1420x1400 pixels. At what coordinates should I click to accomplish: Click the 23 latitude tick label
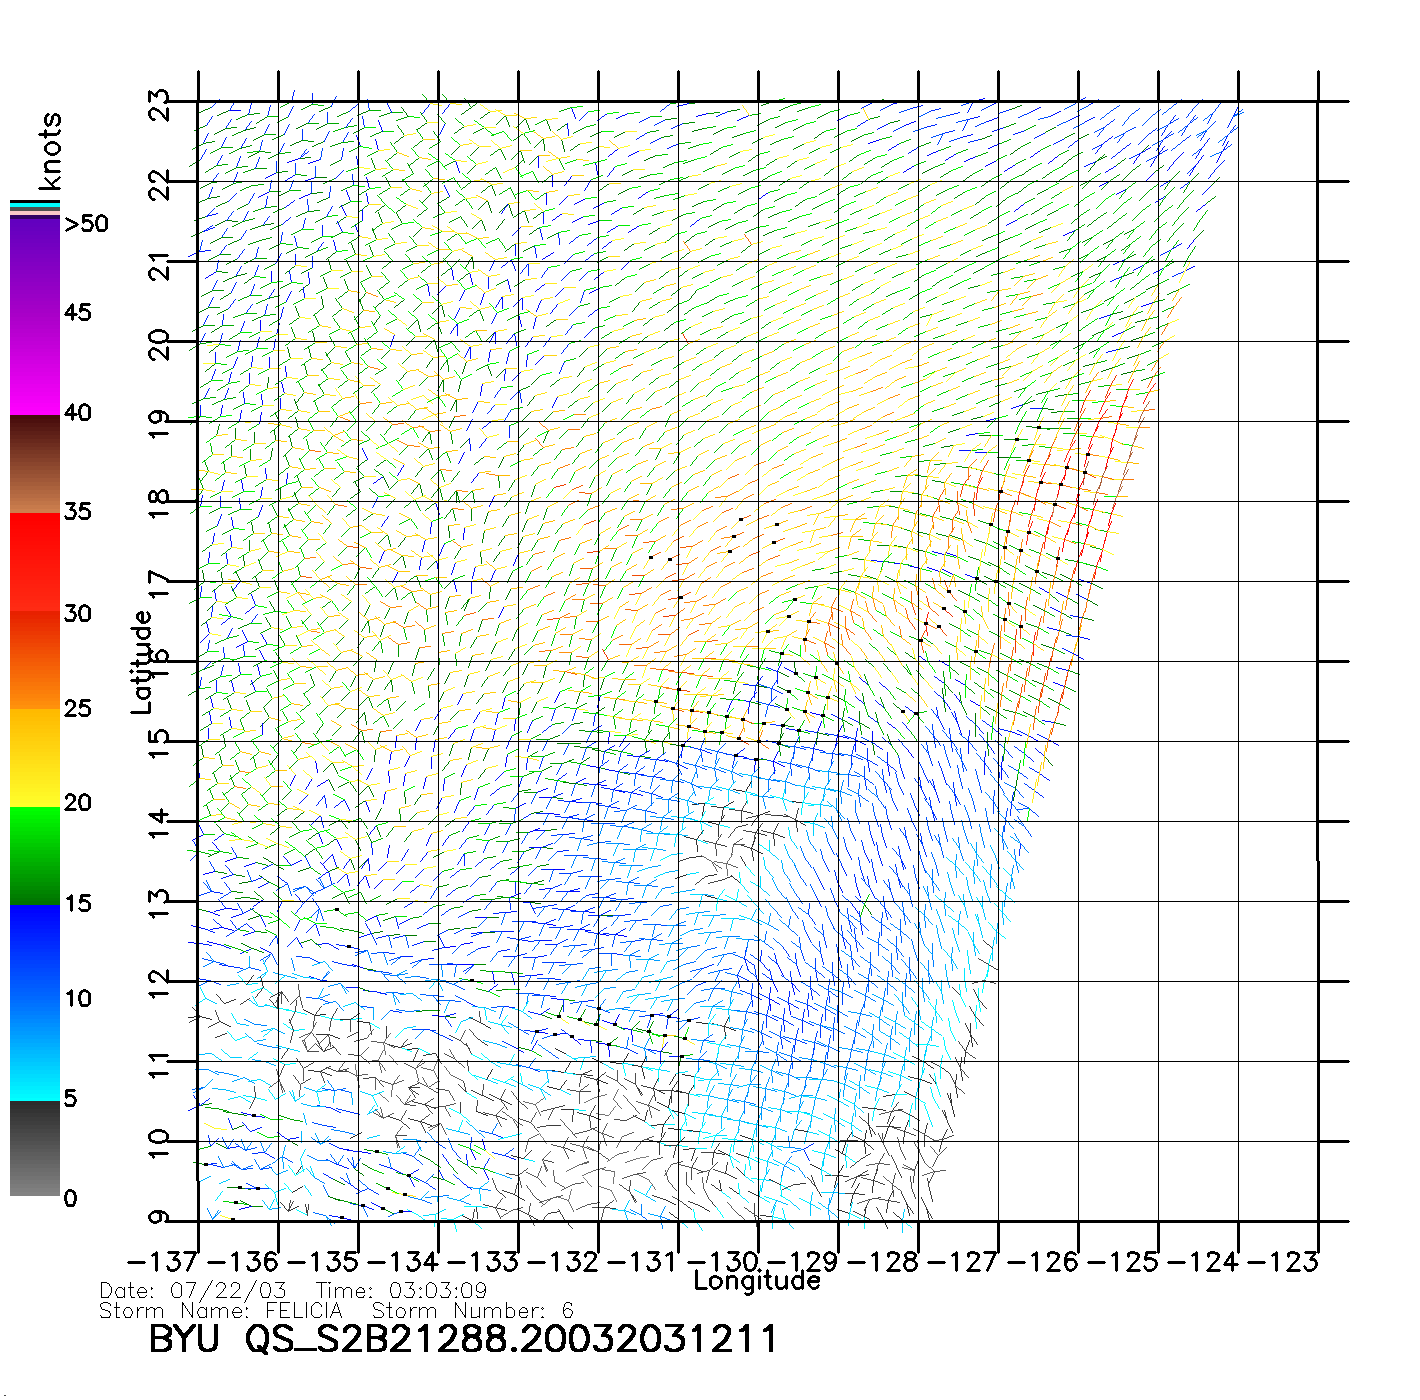coord(160,105)
